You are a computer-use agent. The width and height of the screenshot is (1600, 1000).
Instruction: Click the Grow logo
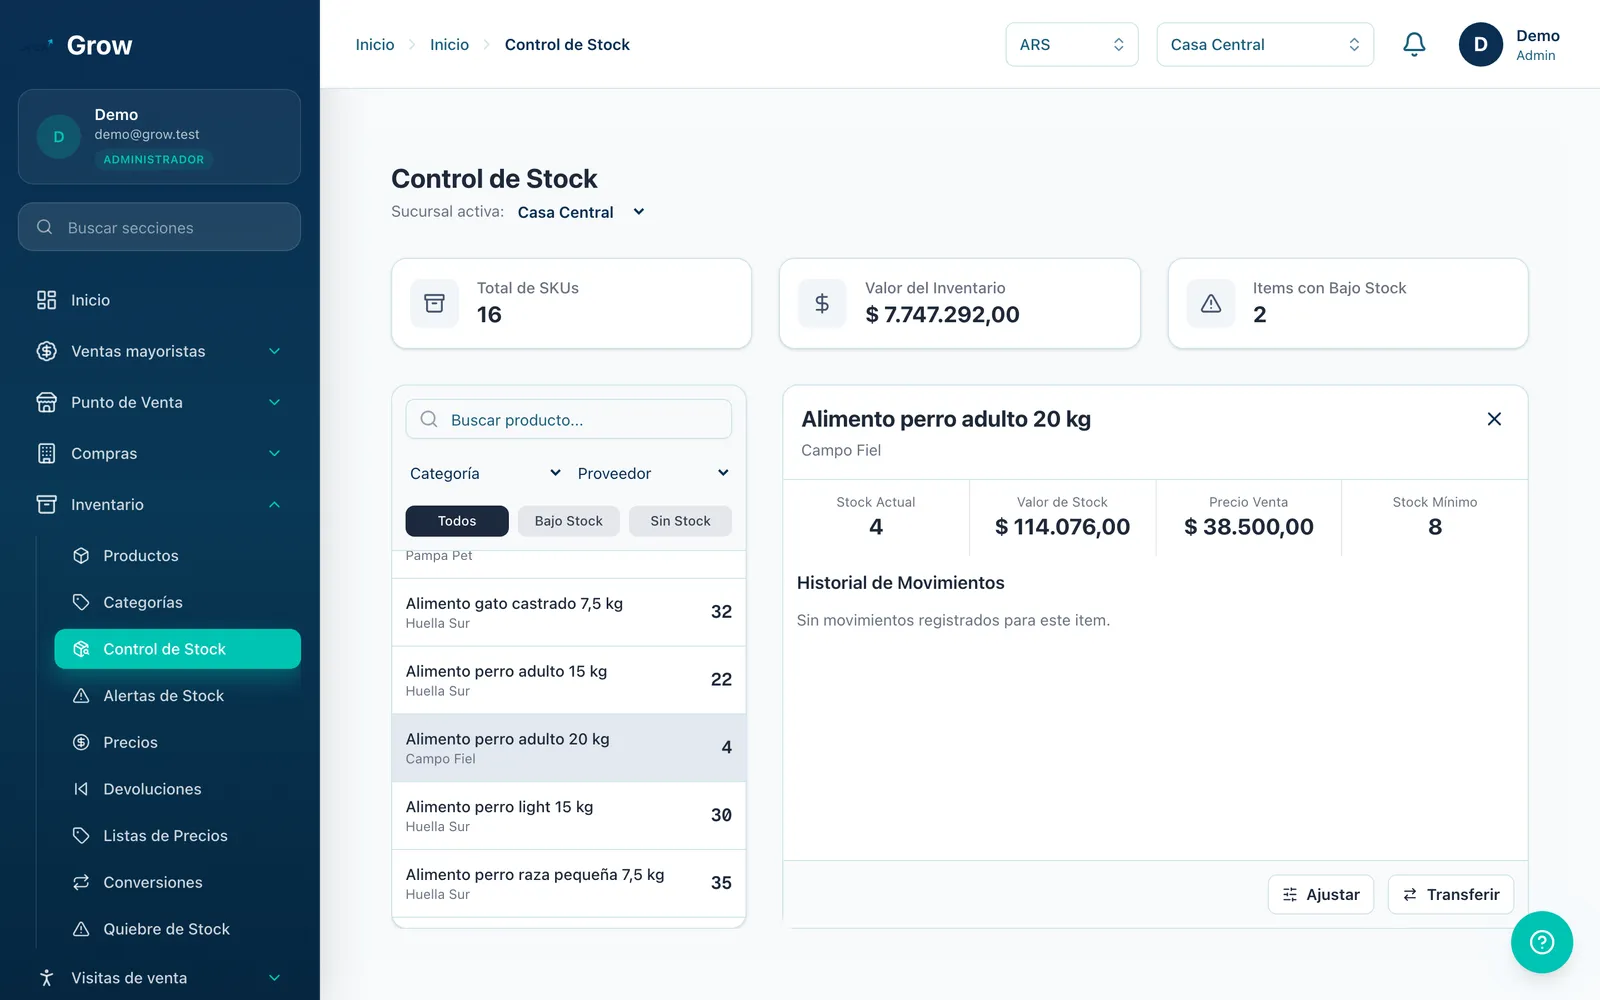point(77,45)
